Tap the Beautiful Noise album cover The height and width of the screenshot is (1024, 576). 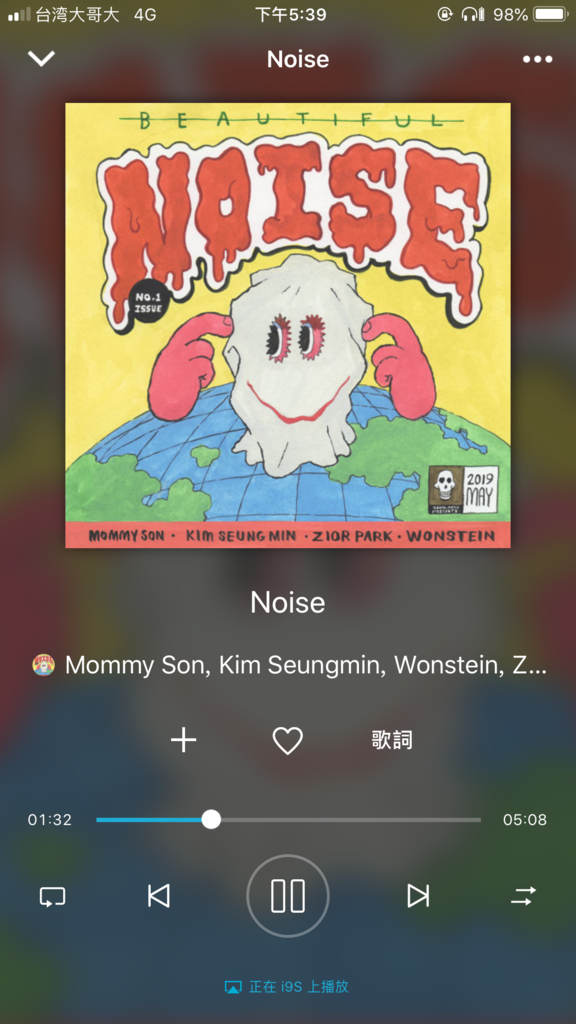pos(288,325)
